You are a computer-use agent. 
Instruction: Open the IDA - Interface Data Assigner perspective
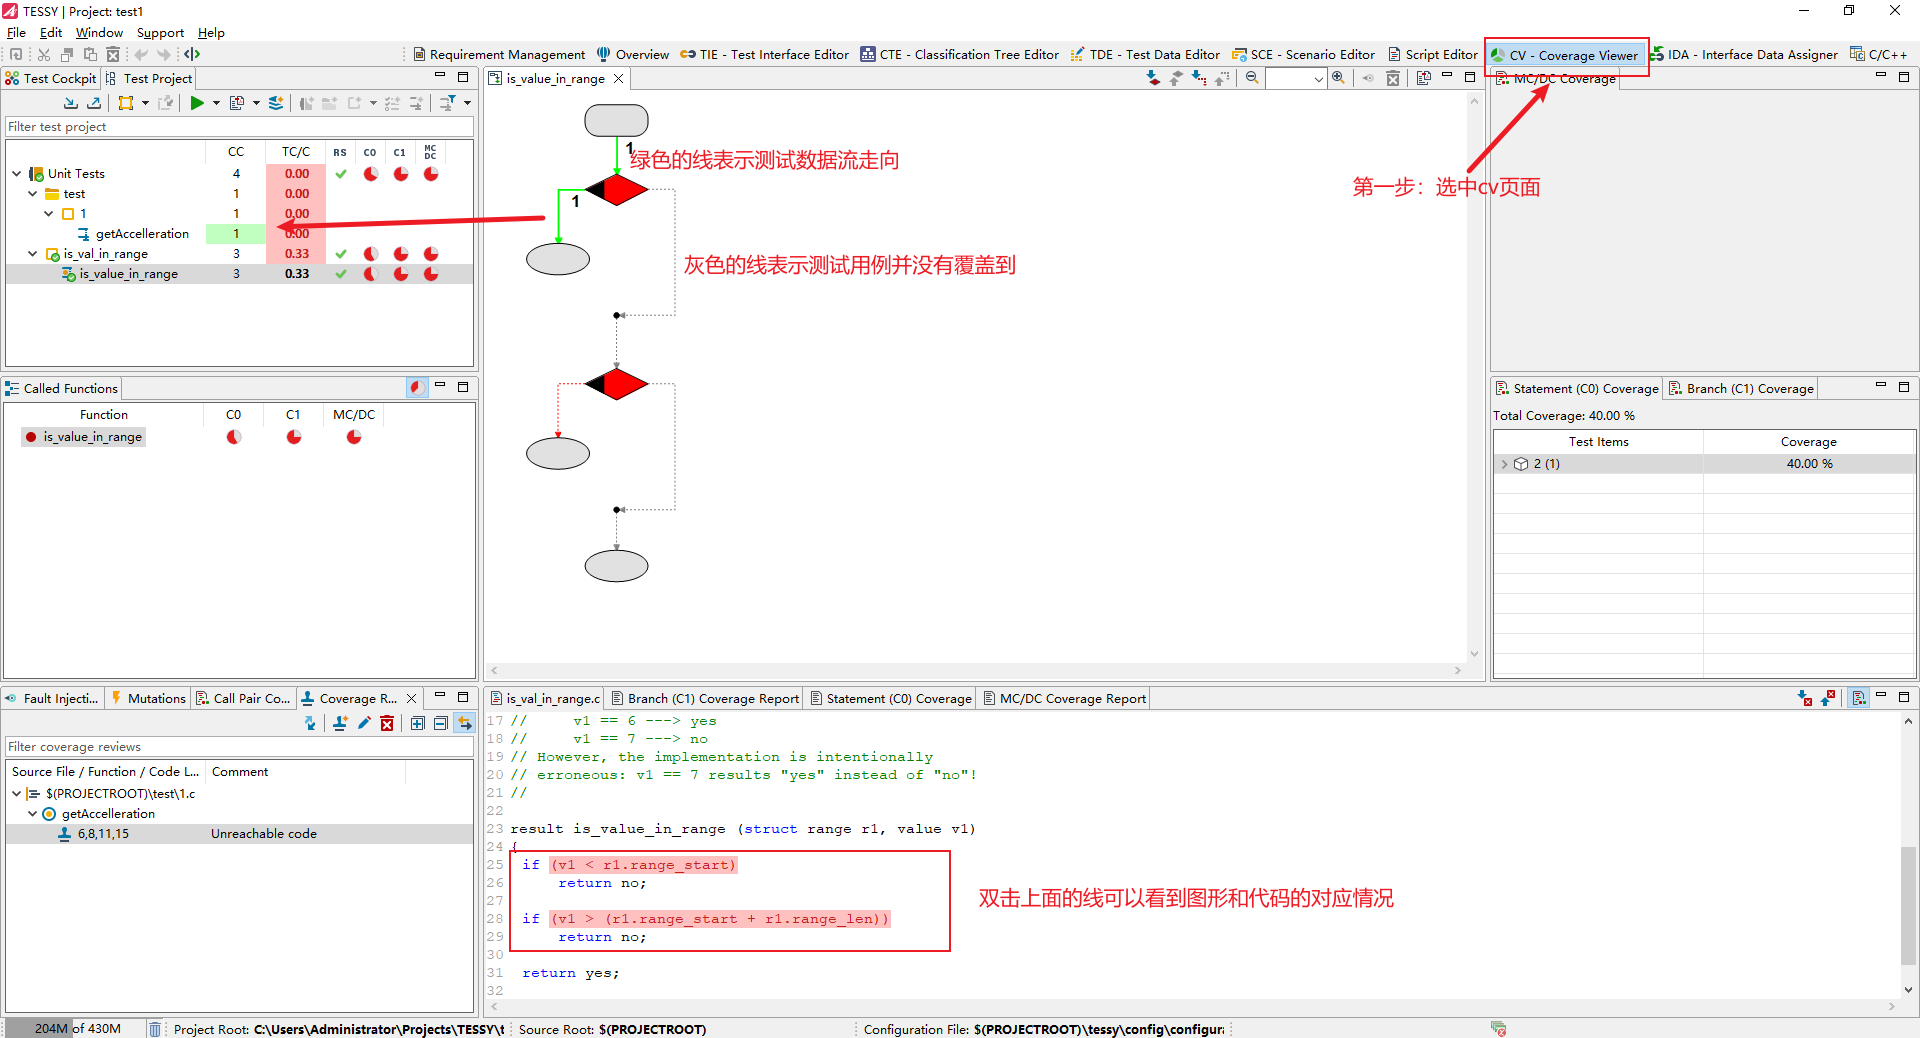tap(1744, 55)
